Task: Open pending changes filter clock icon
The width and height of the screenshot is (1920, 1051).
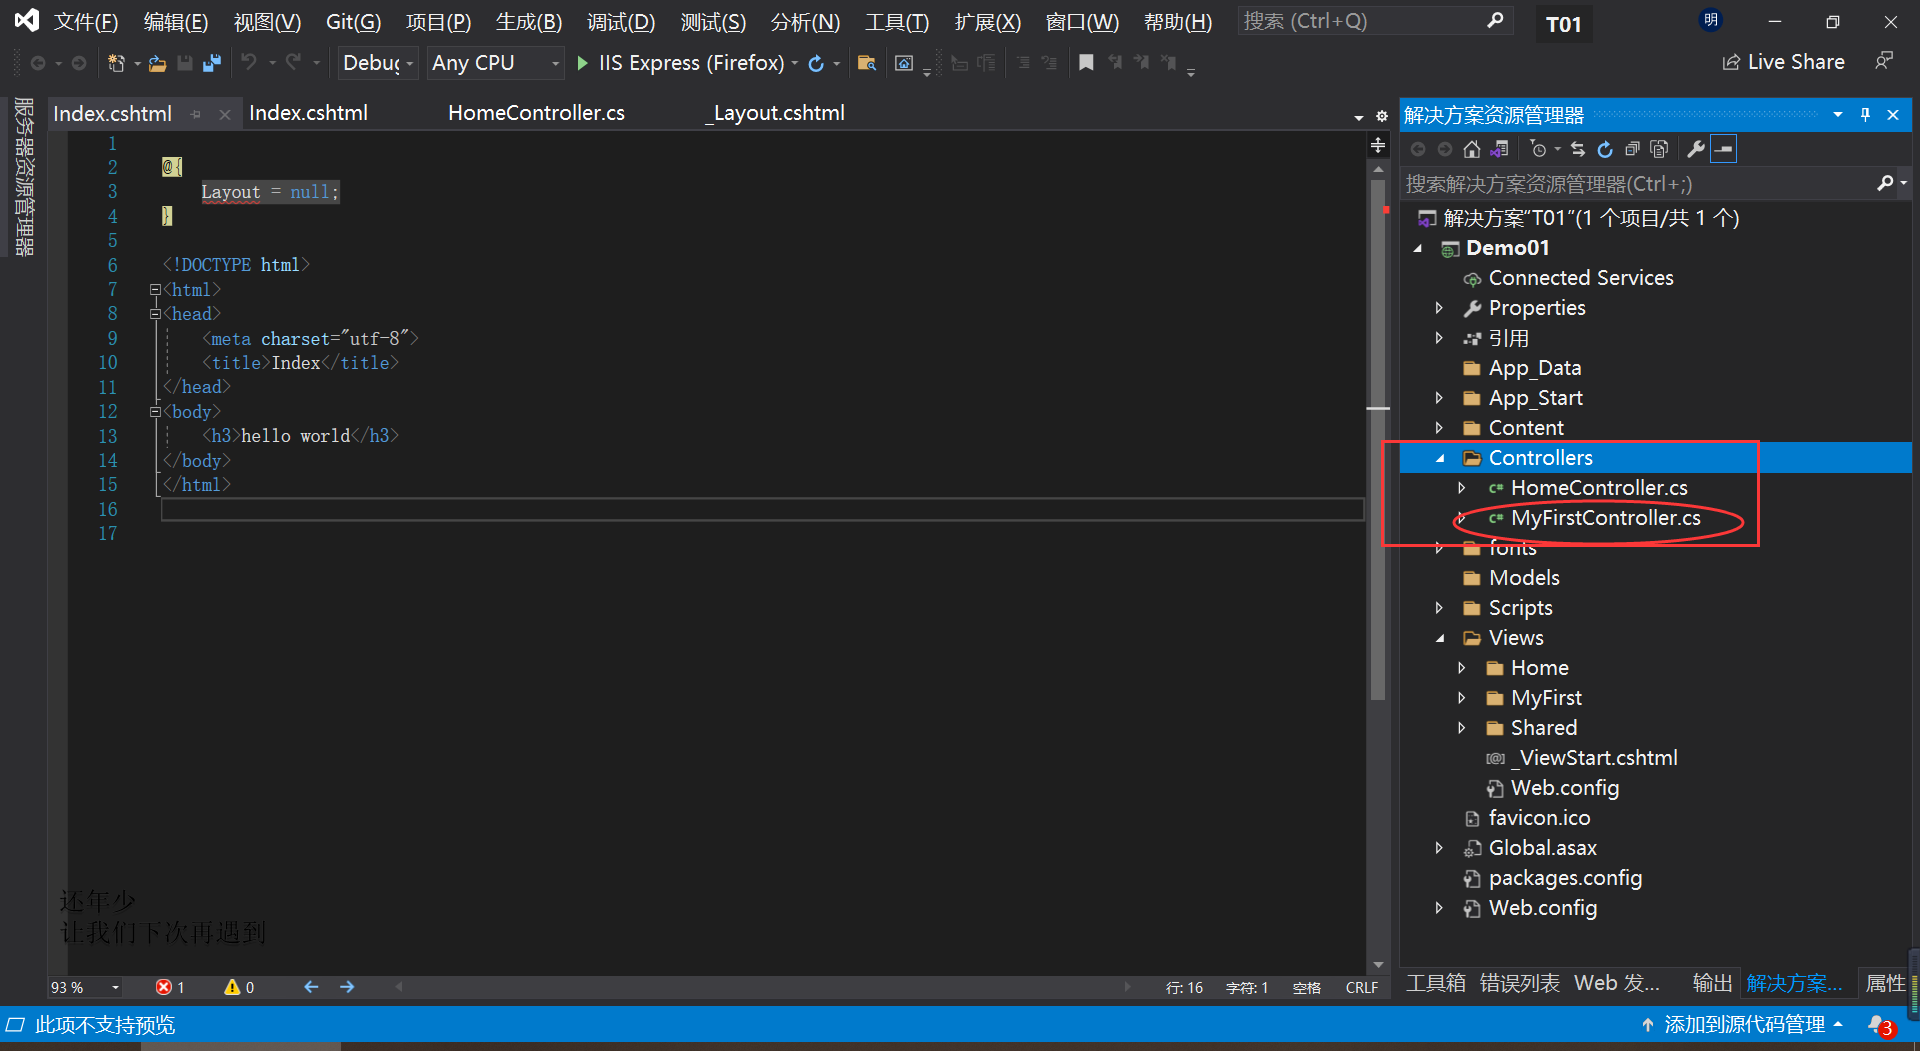Action: (x=1539, y=149)
